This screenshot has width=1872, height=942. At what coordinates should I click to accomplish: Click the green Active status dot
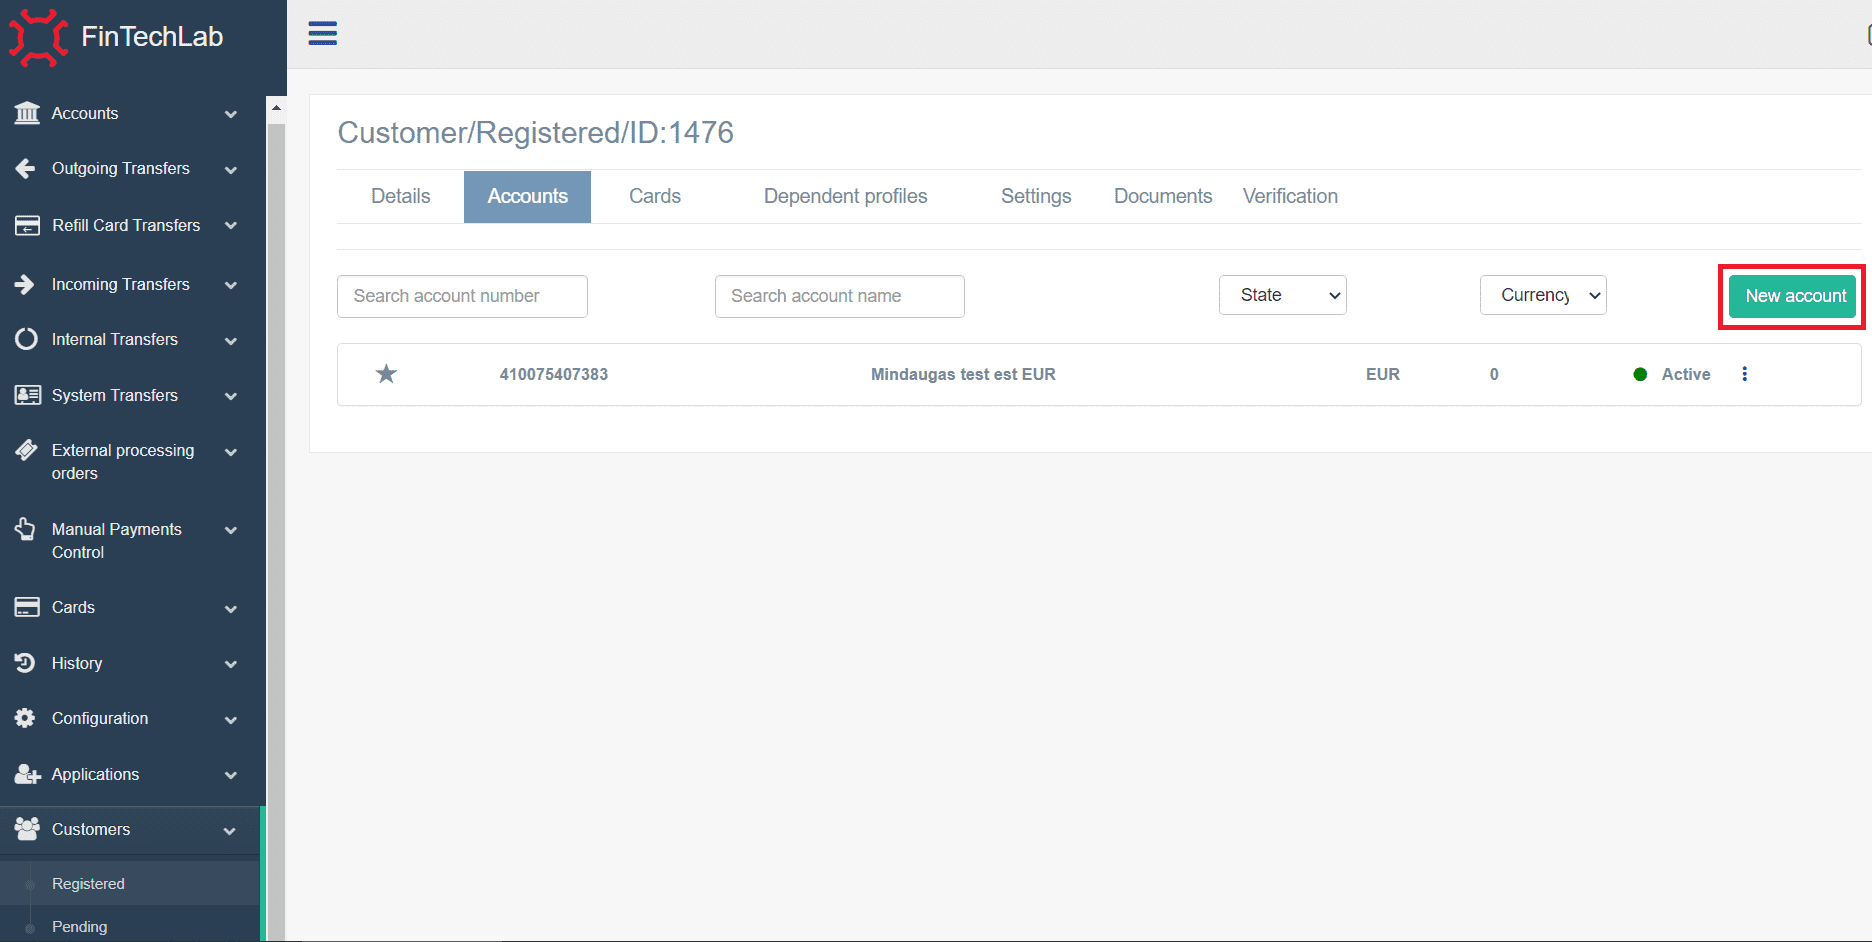pos(1640,374)
